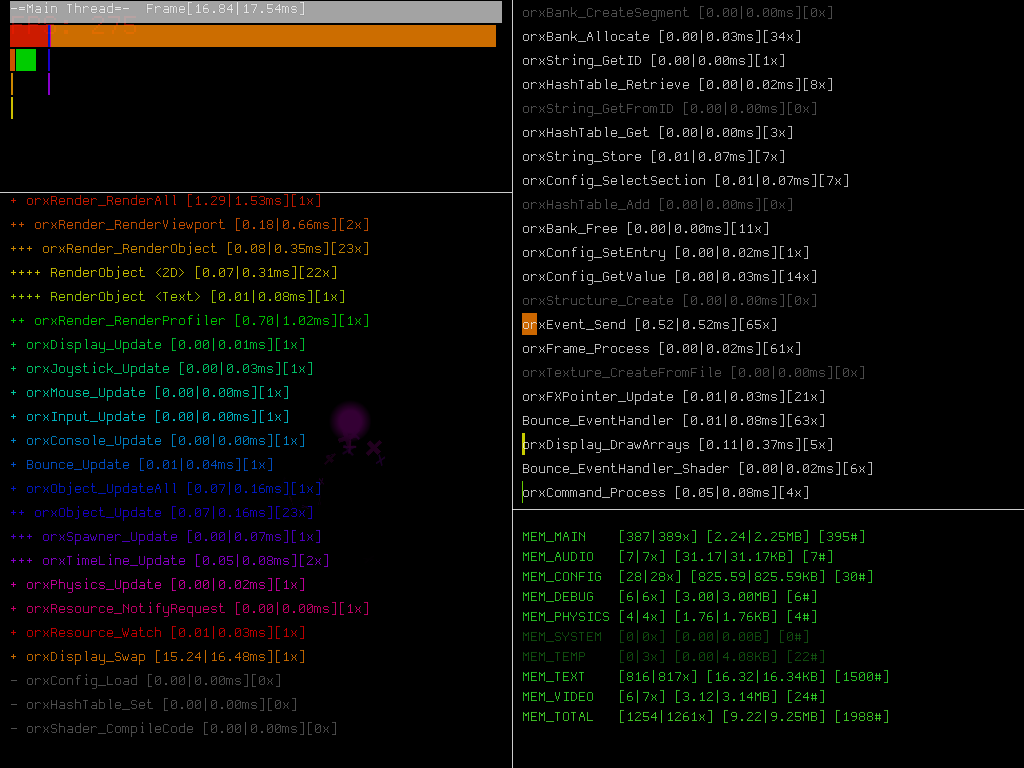
Task: Select the orxPhysics_Update entry
Action: (158, 585)
